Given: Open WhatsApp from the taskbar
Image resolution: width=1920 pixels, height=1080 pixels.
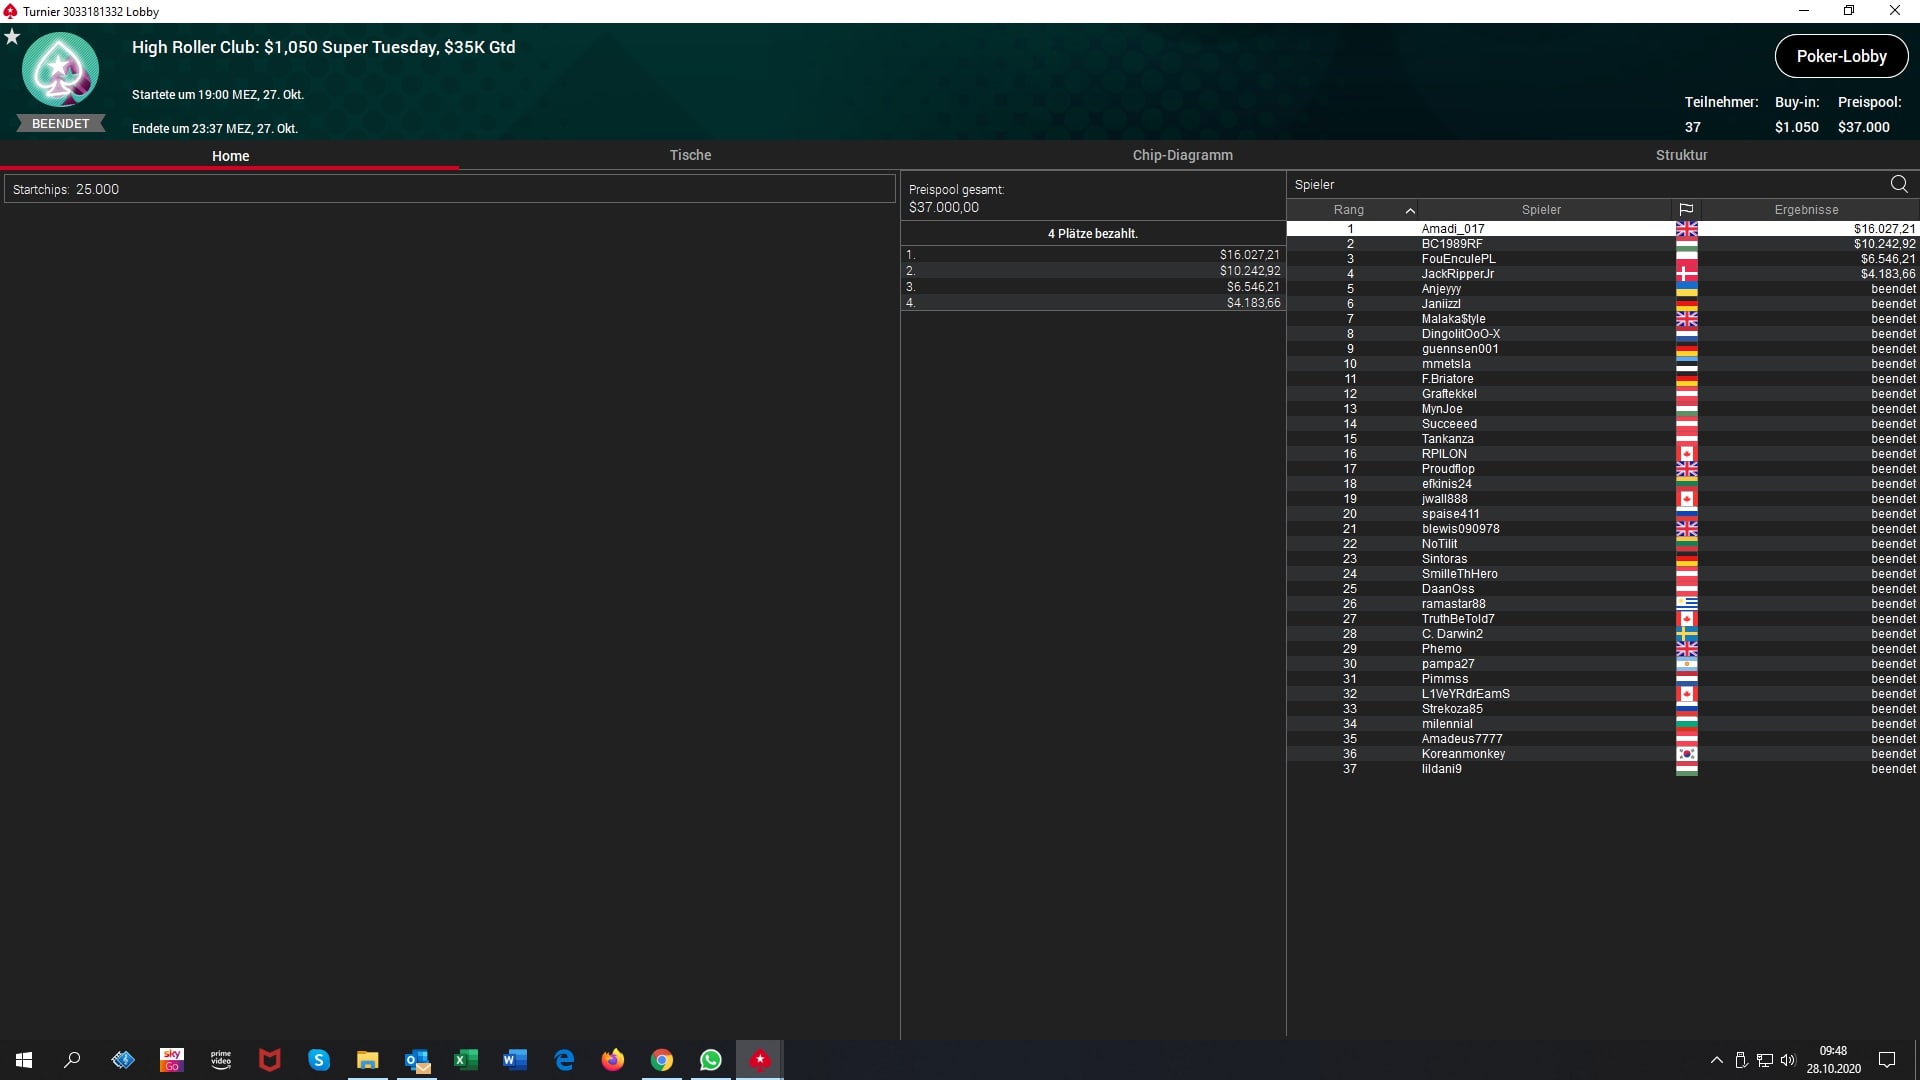Looking at the screenshot, I should click(x=711, y=1060).
